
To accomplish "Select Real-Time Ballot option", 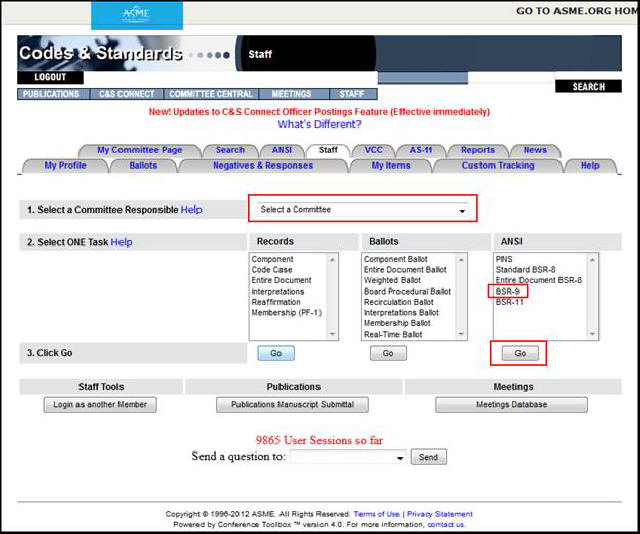I will point(393,334).
